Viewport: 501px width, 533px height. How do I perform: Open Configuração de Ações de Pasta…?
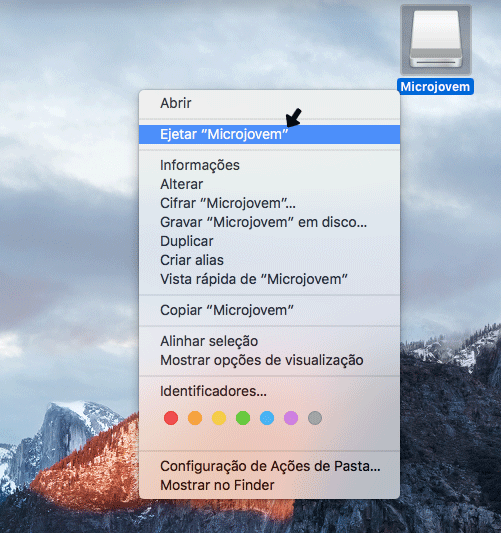(x=269, y=466)
